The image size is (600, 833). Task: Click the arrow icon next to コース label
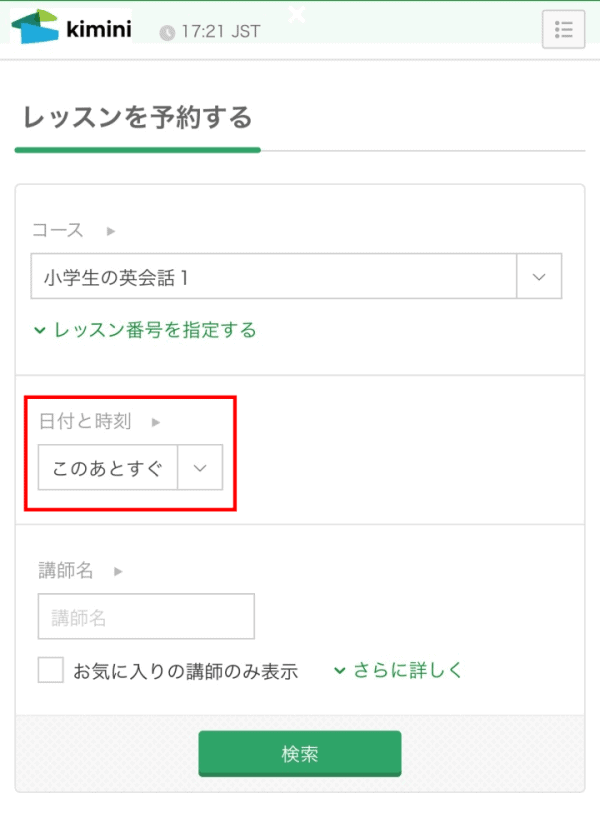tap(109, 230)
